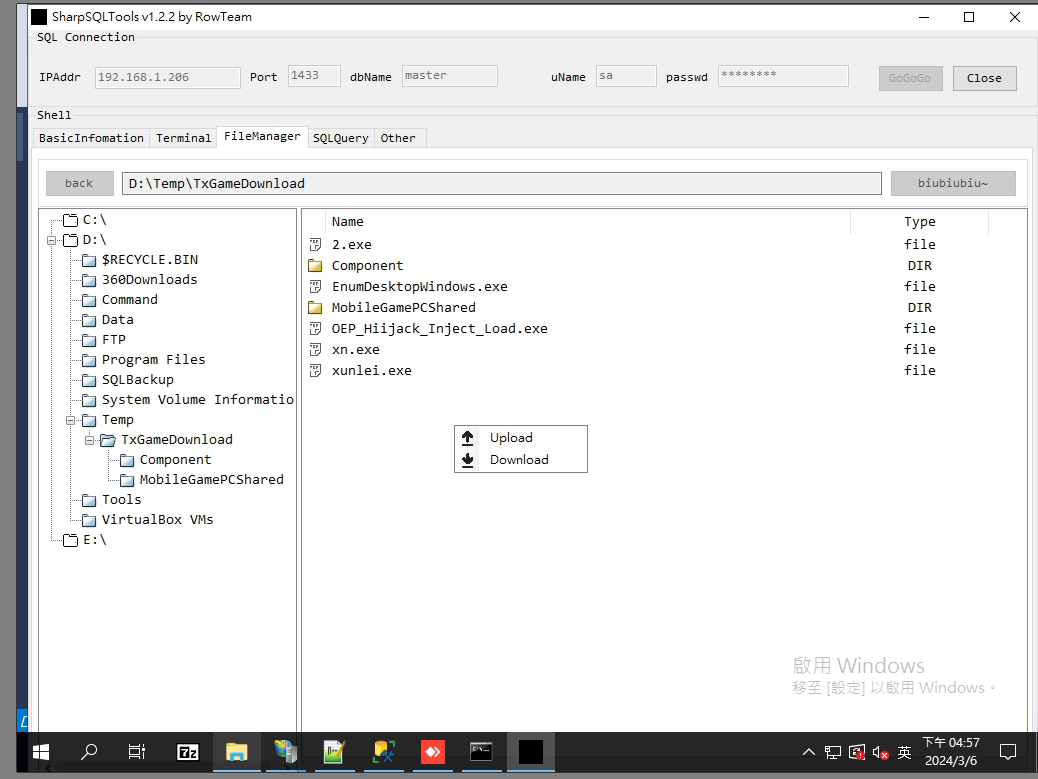The width and height of the screenshot is (1038, 779).
Task: Click the file icon beside OEP_Hiijack_Inject_Load.exe
Action: (x=315, y=329)
